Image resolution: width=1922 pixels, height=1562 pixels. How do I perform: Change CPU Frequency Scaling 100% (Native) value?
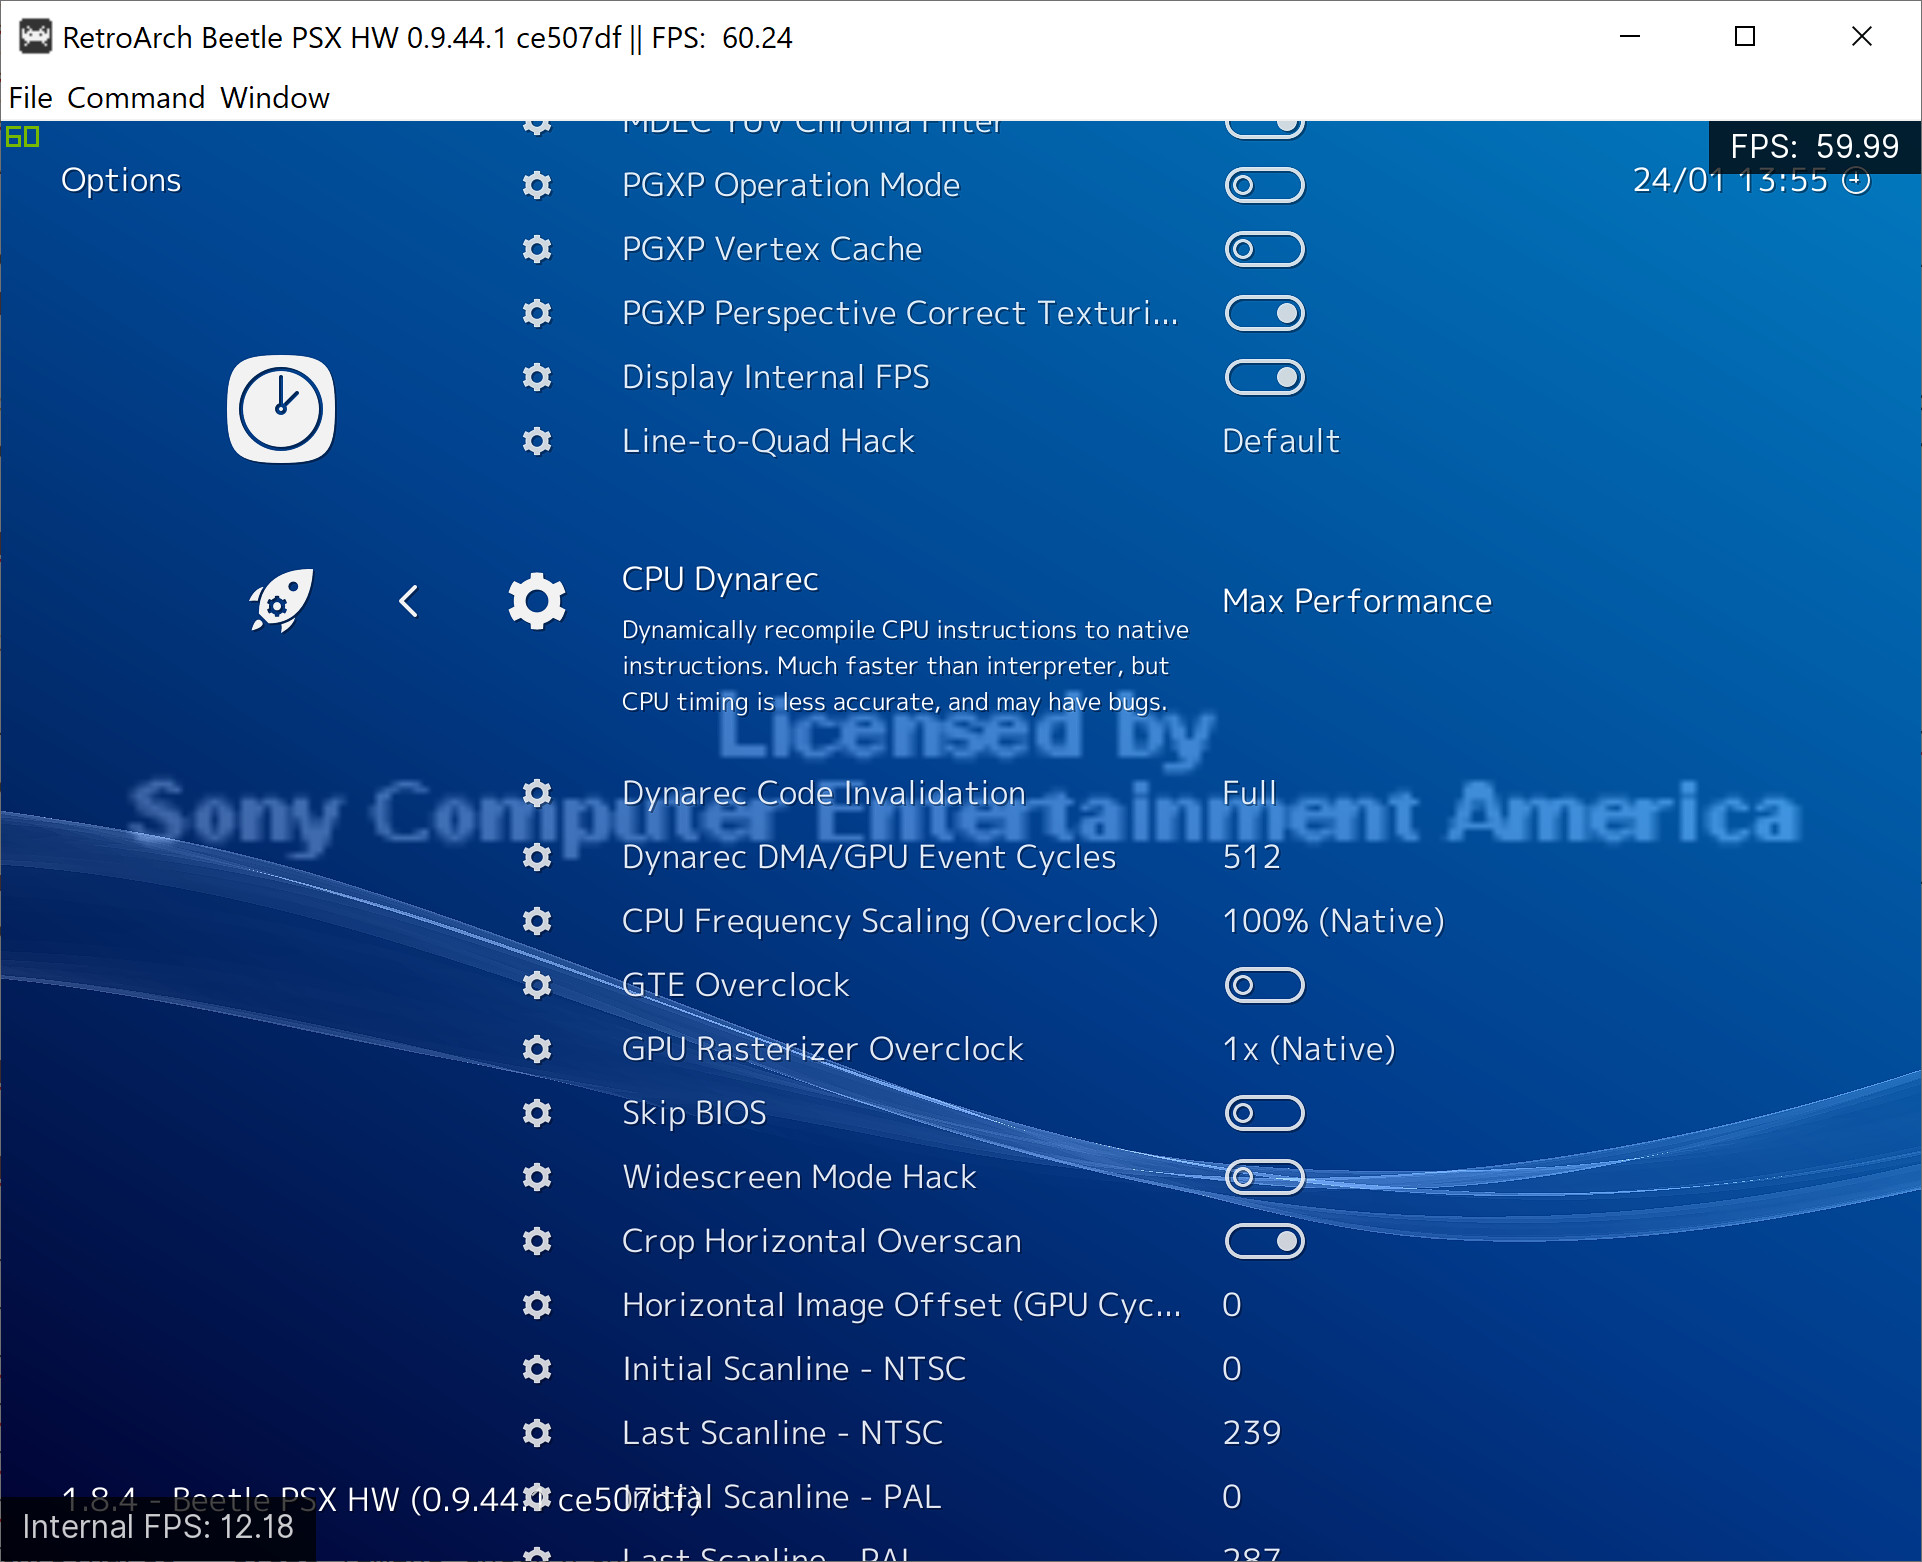tap(1333, 921)
